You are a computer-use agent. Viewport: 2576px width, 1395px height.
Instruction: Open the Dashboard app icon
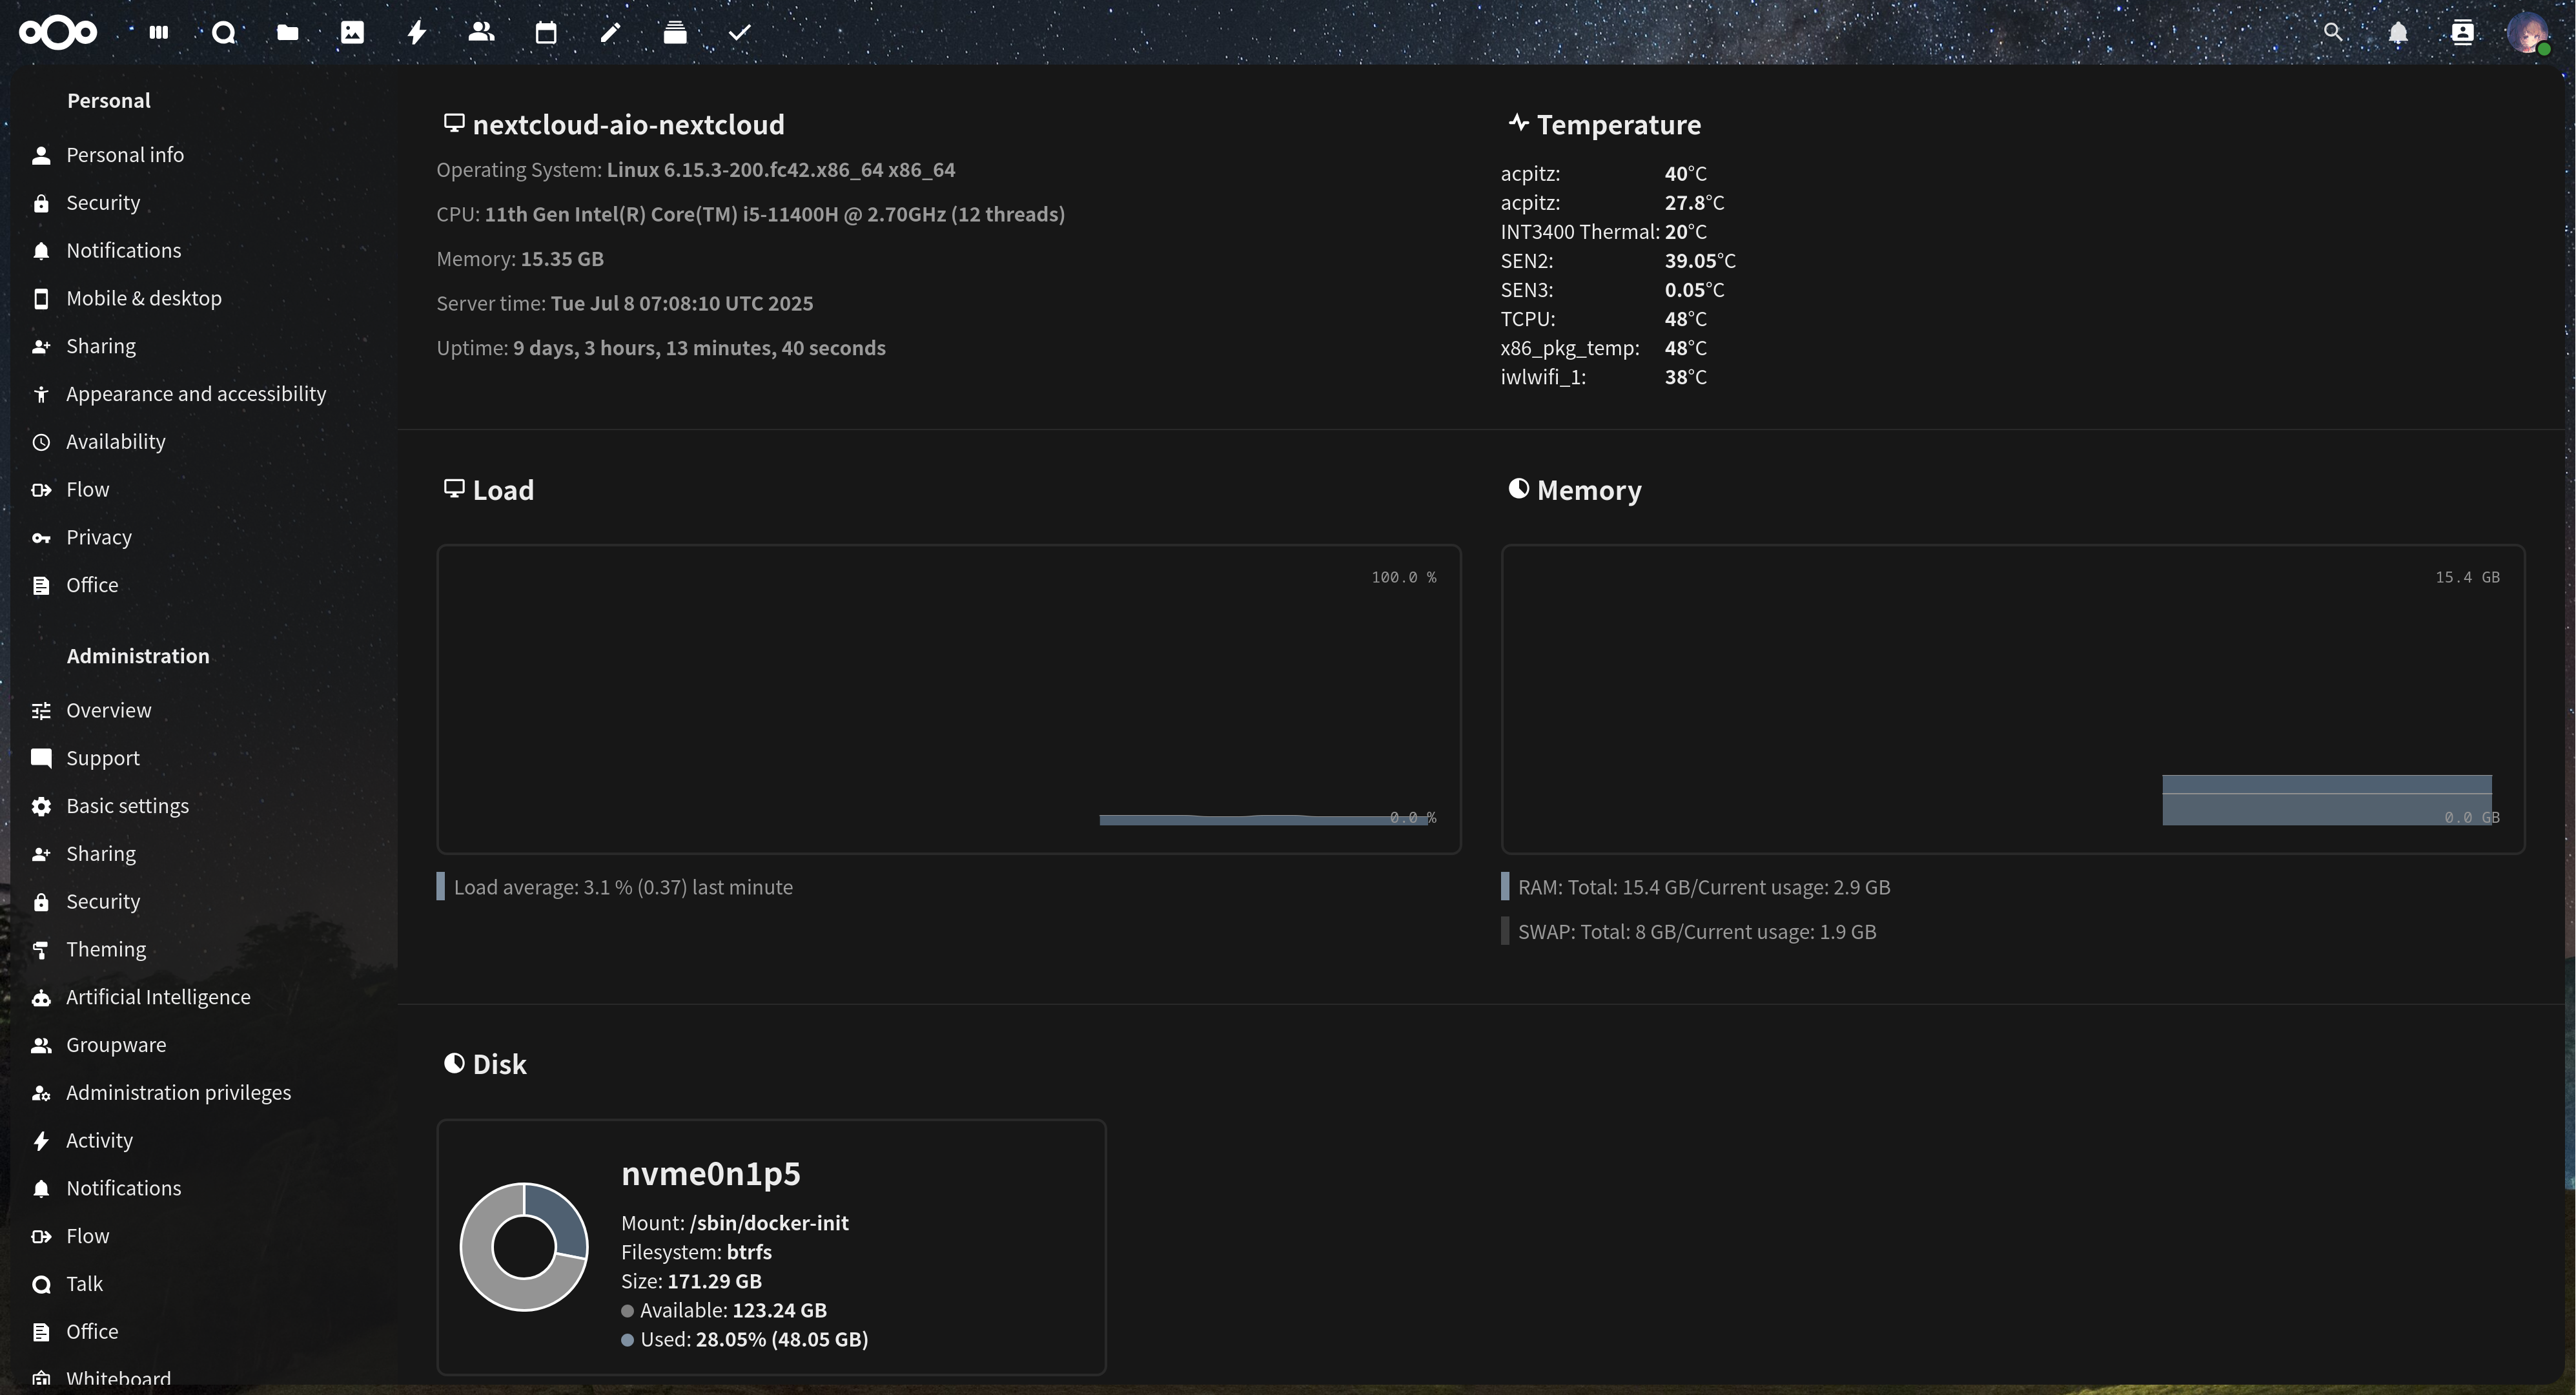click(159, 33)
